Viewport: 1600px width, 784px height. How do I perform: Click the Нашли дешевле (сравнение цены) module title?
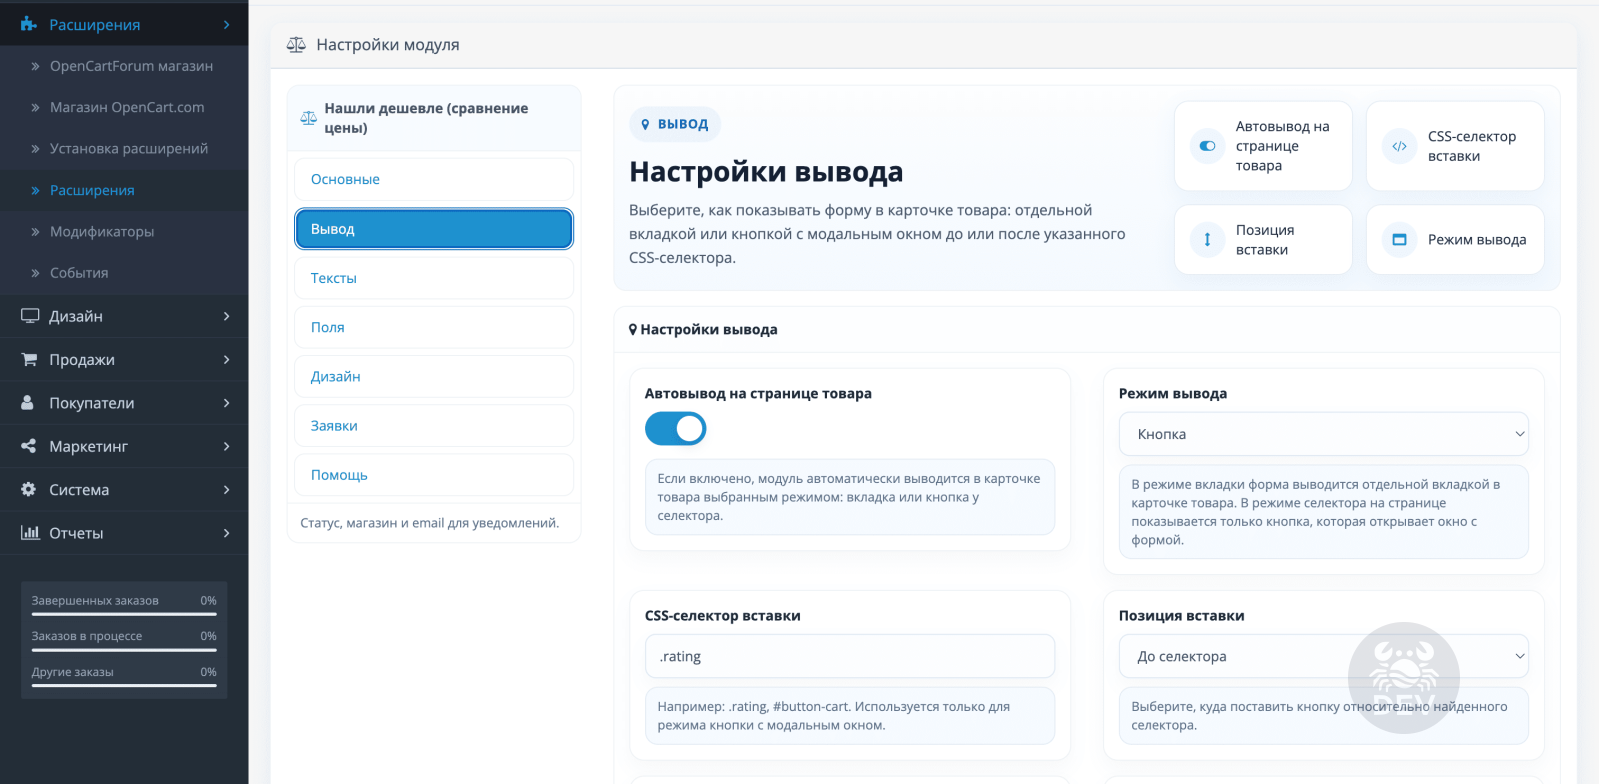[426, 118]
